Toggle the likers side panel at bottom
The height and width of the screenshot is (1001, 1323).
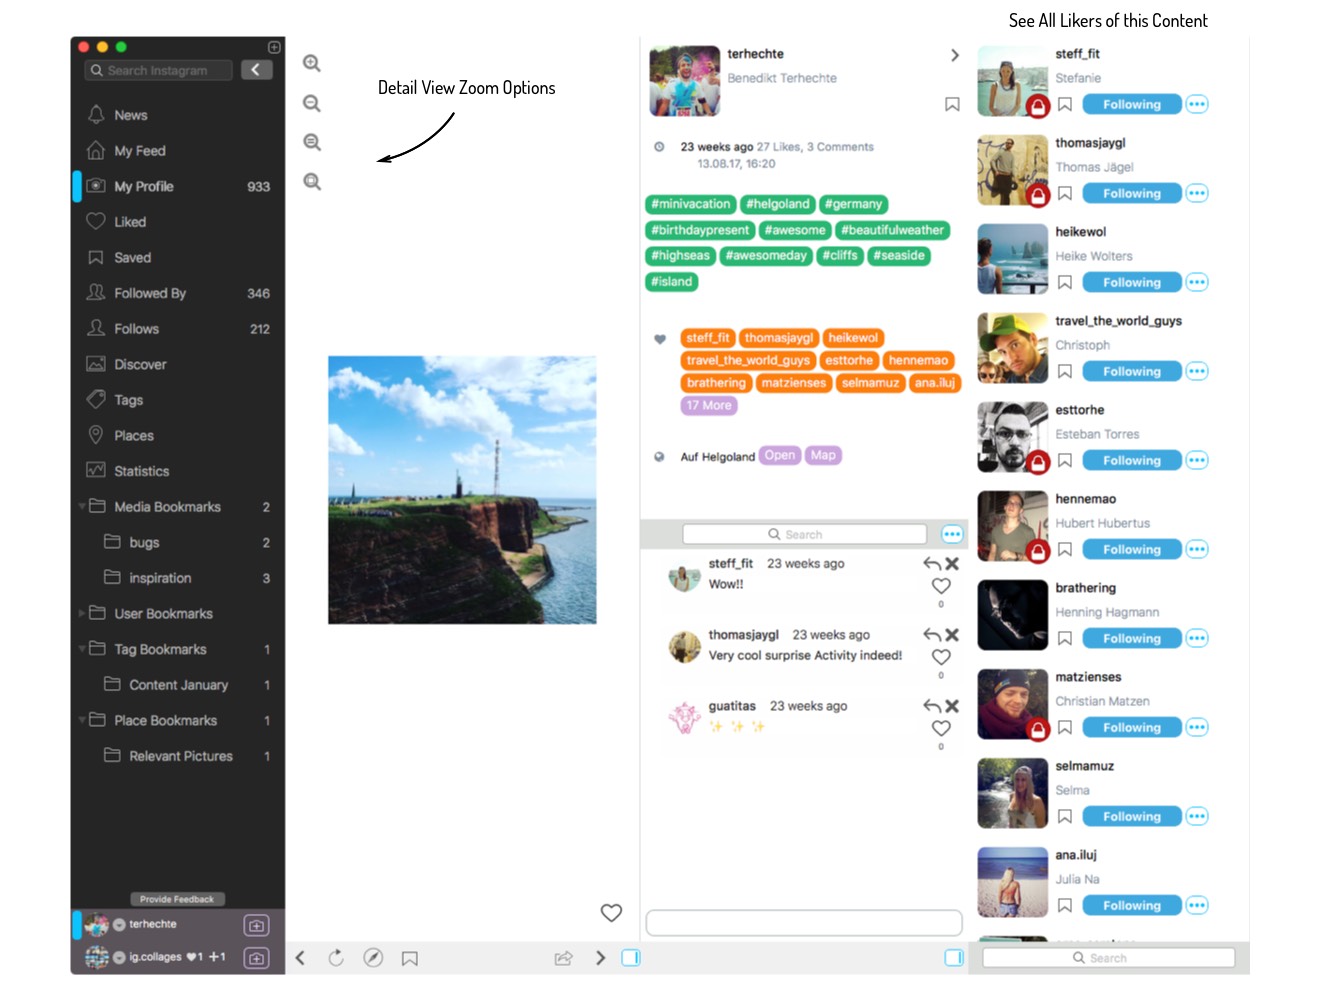[954, 958]
